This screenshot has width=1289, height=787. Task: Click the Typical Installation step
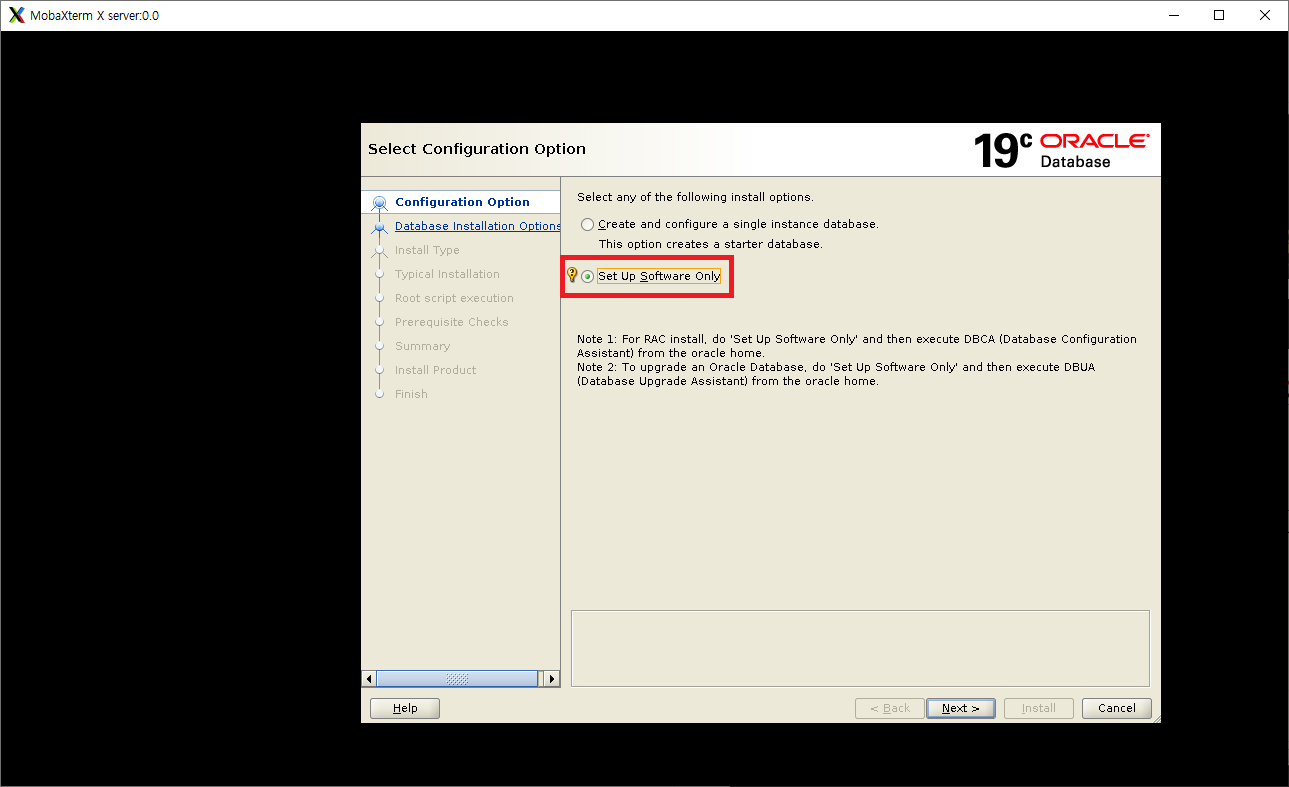447,274
